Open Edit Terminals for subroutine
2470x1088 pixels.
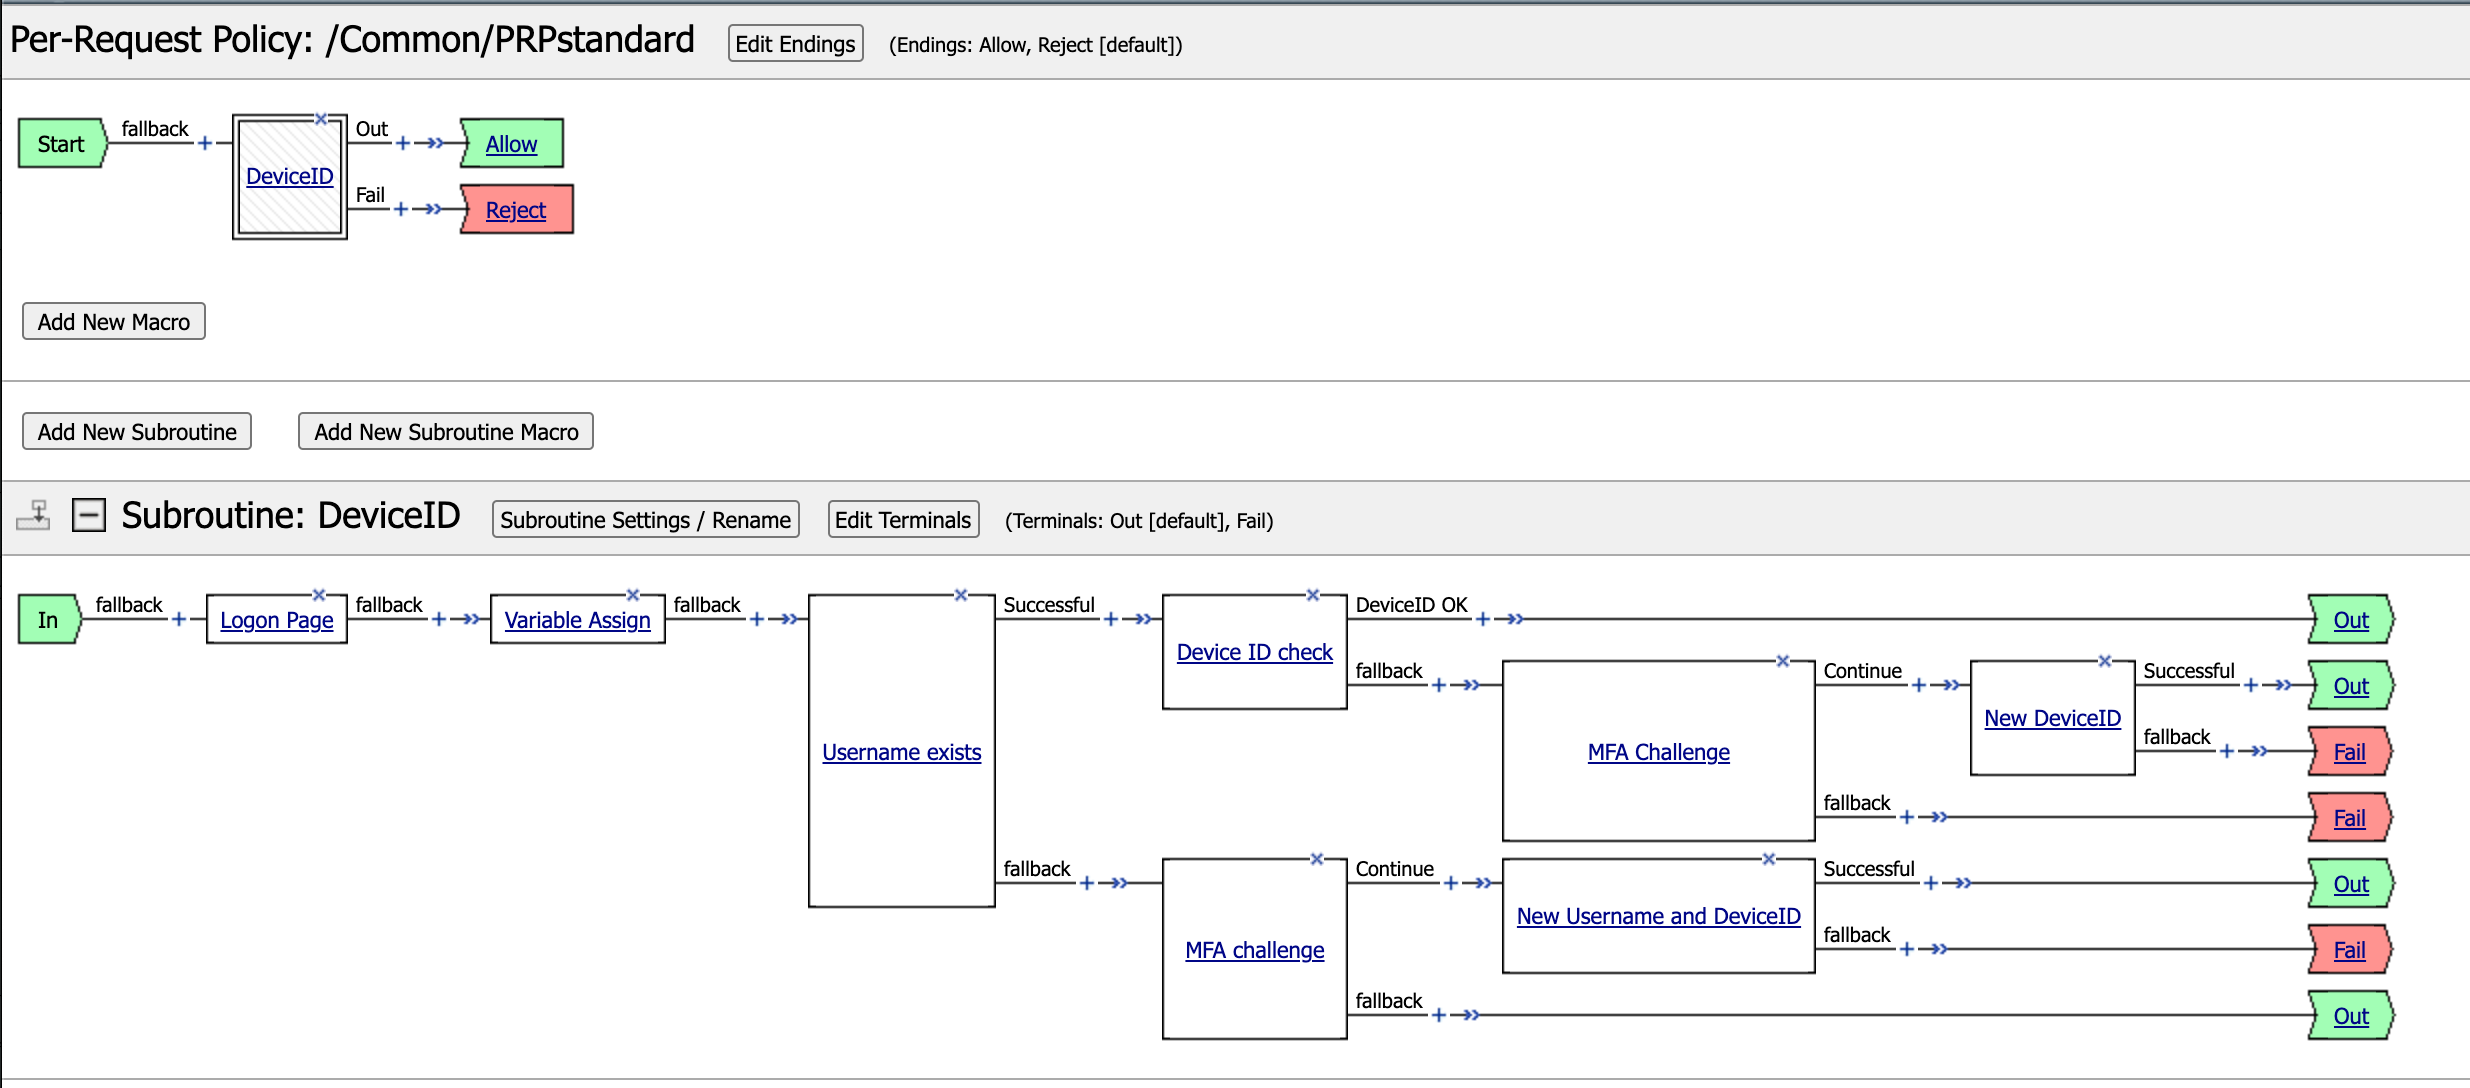903,520
